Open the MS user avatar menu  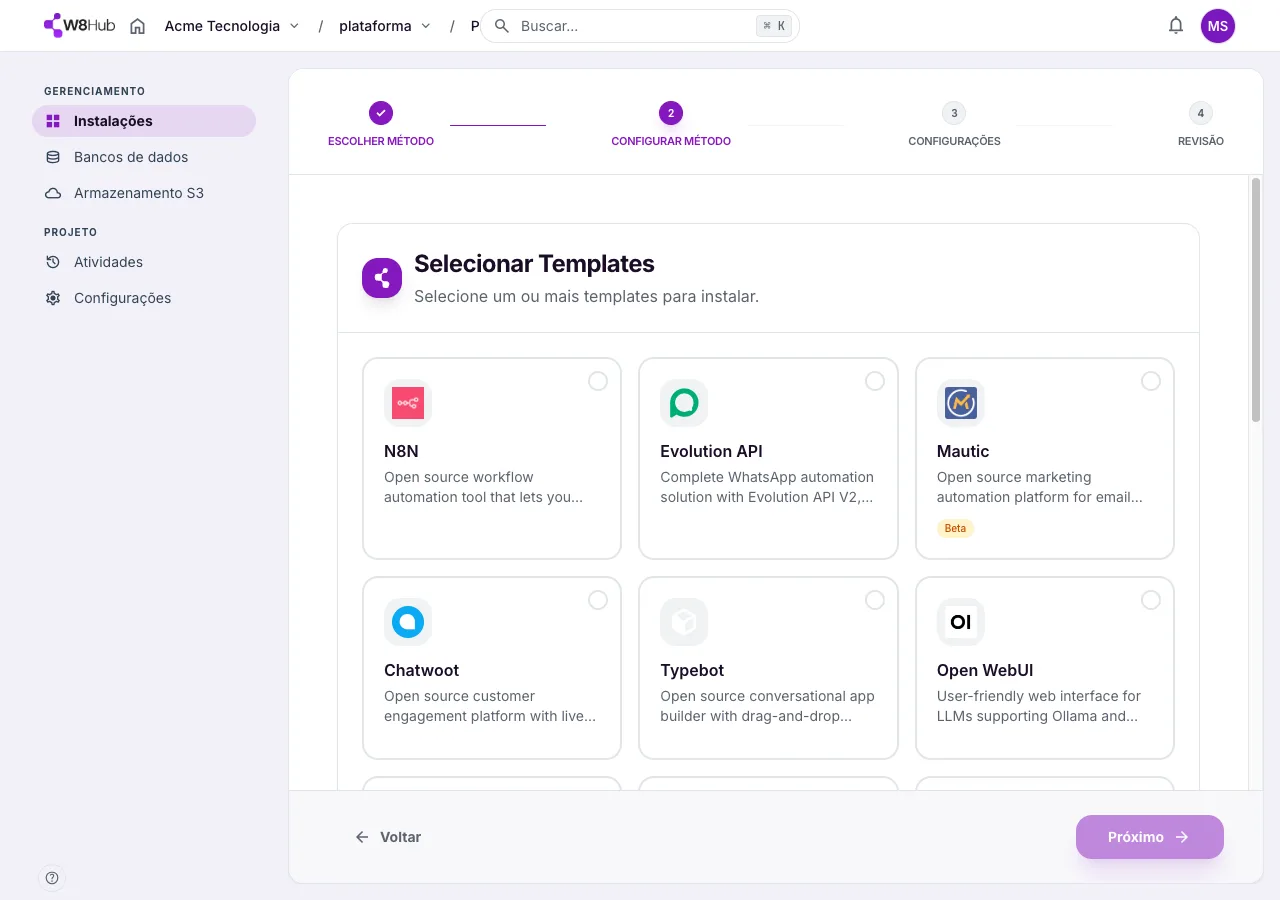(x=1218, y=26)
